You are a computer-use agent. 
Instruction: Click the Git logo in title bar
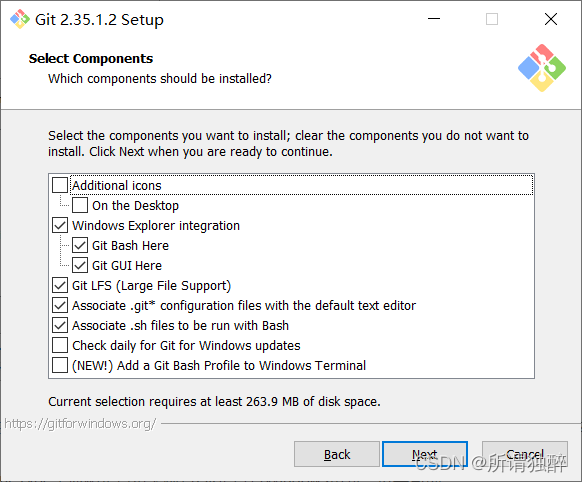[20, 19]
